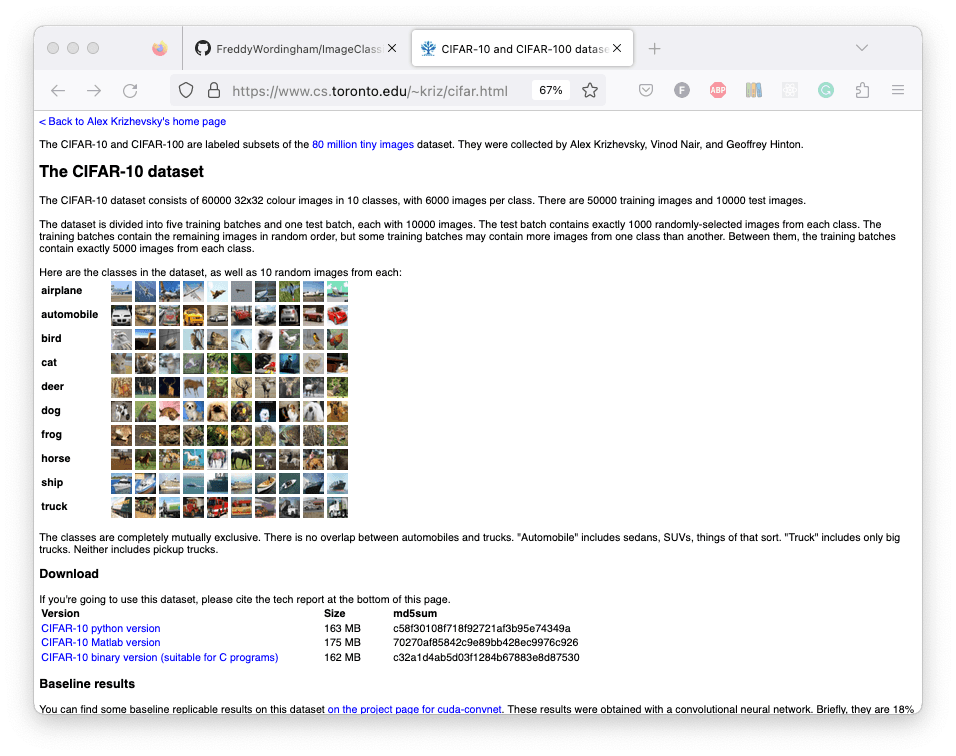This screenshot has width=956, height=756.
Task: Bookmark this page with the star
Action: (590, 91)
